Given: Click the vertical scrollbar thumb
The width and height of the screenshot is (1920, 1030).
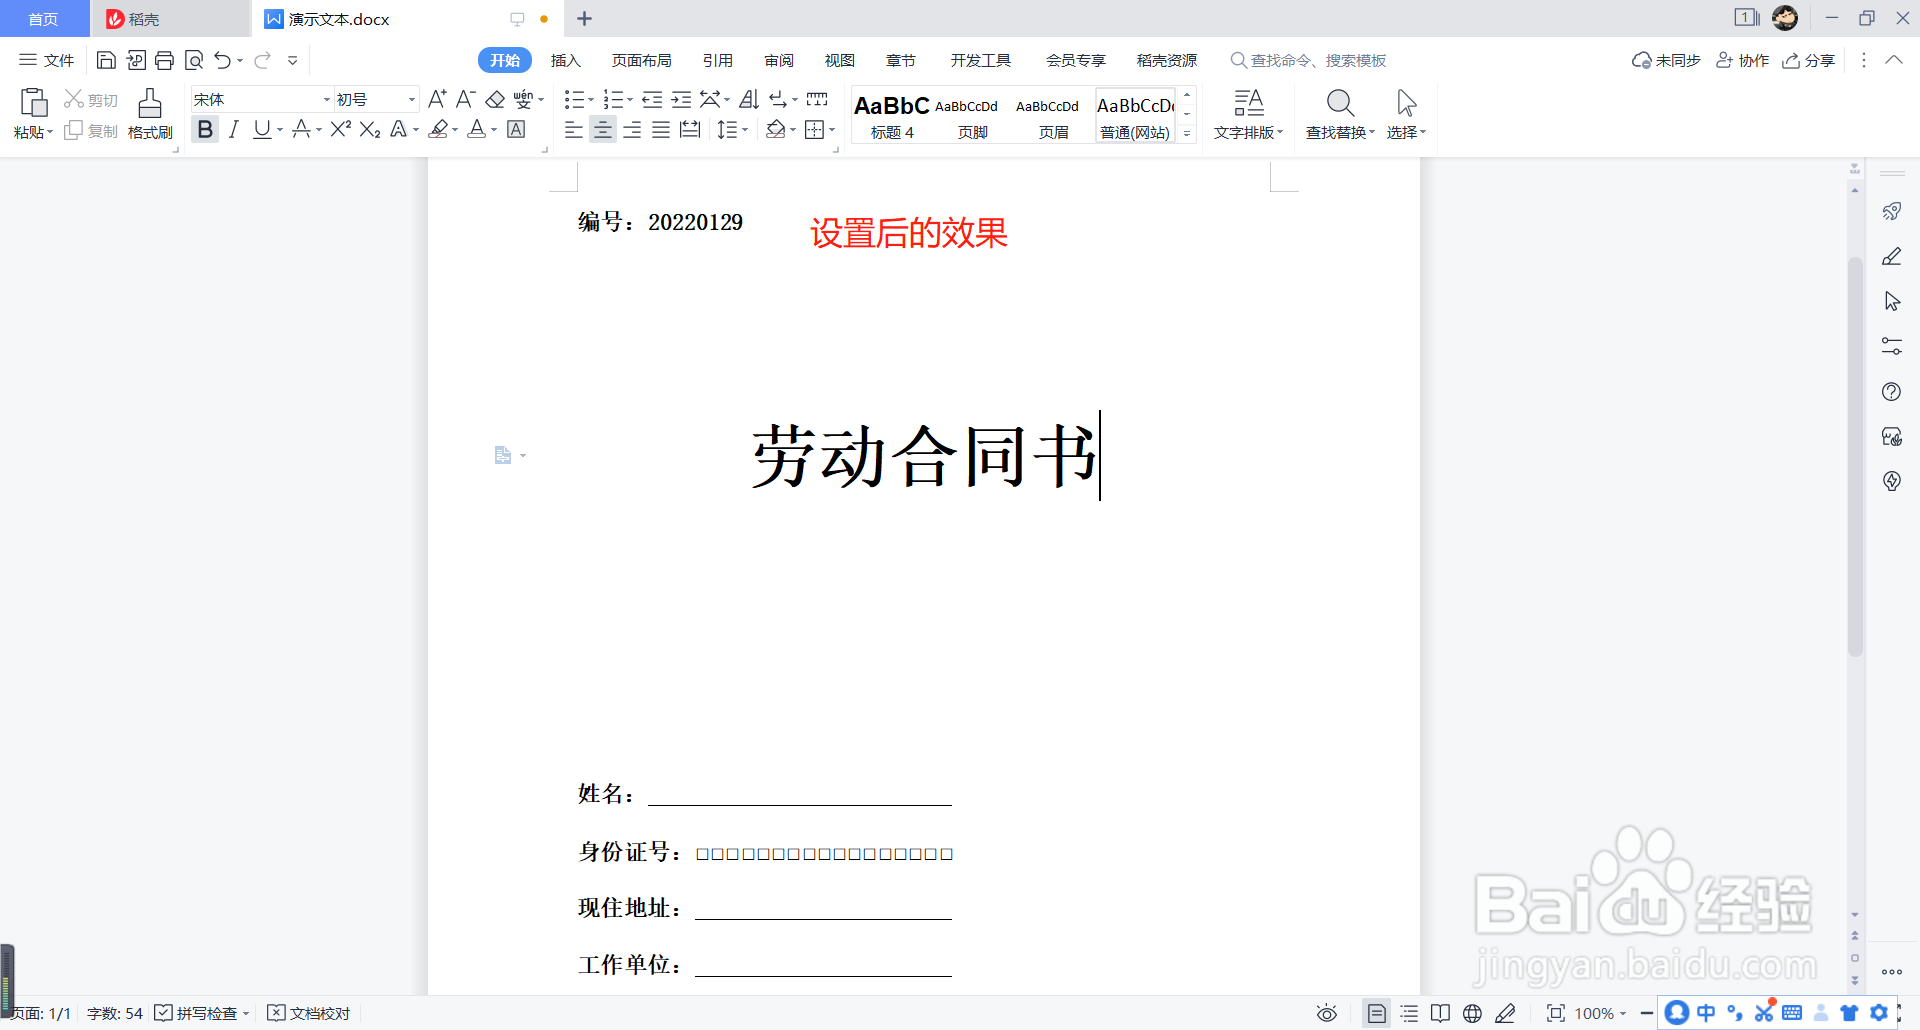Looking at the screenshot, I should [1855, 455].
